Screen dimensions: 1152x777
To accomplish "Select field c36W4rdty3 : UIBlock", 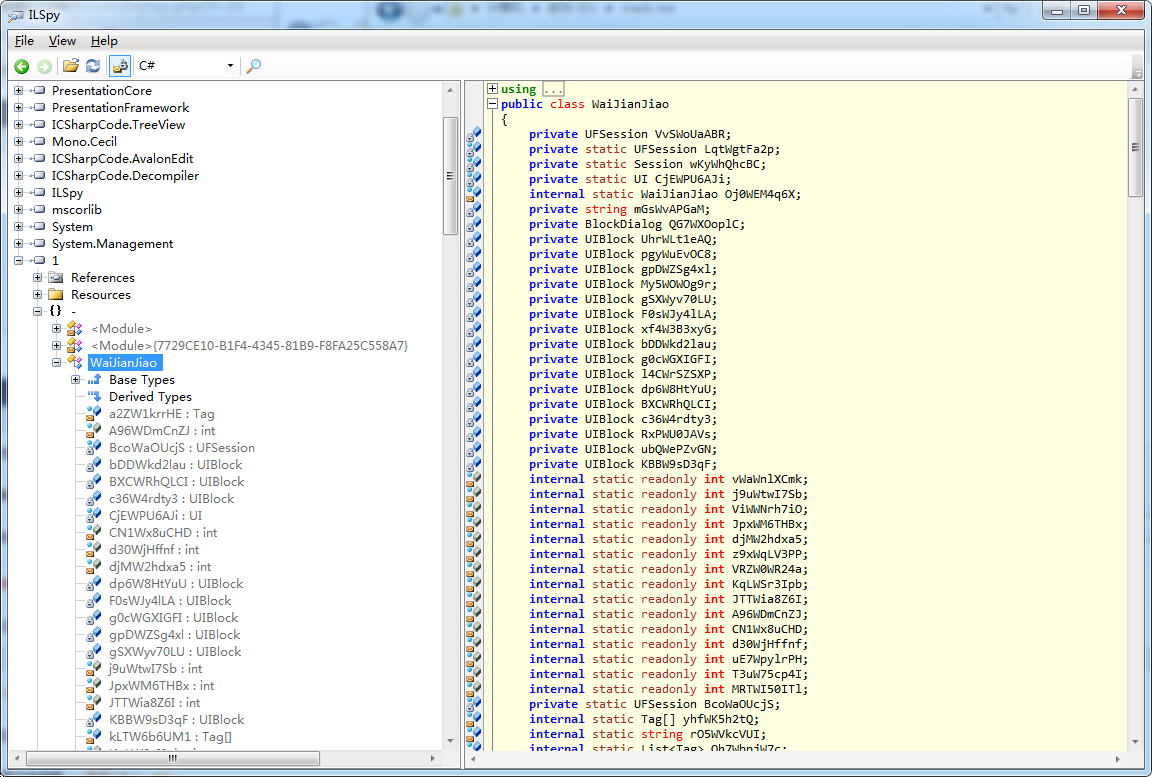I will (x=171, y=499).
